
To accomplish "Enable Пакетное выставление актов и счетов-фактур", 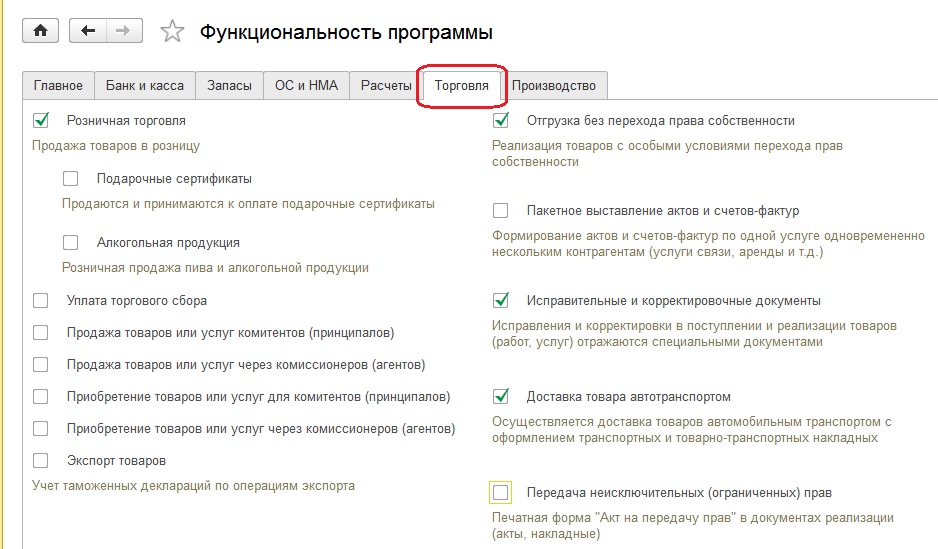I will click(x=501, y=211).
